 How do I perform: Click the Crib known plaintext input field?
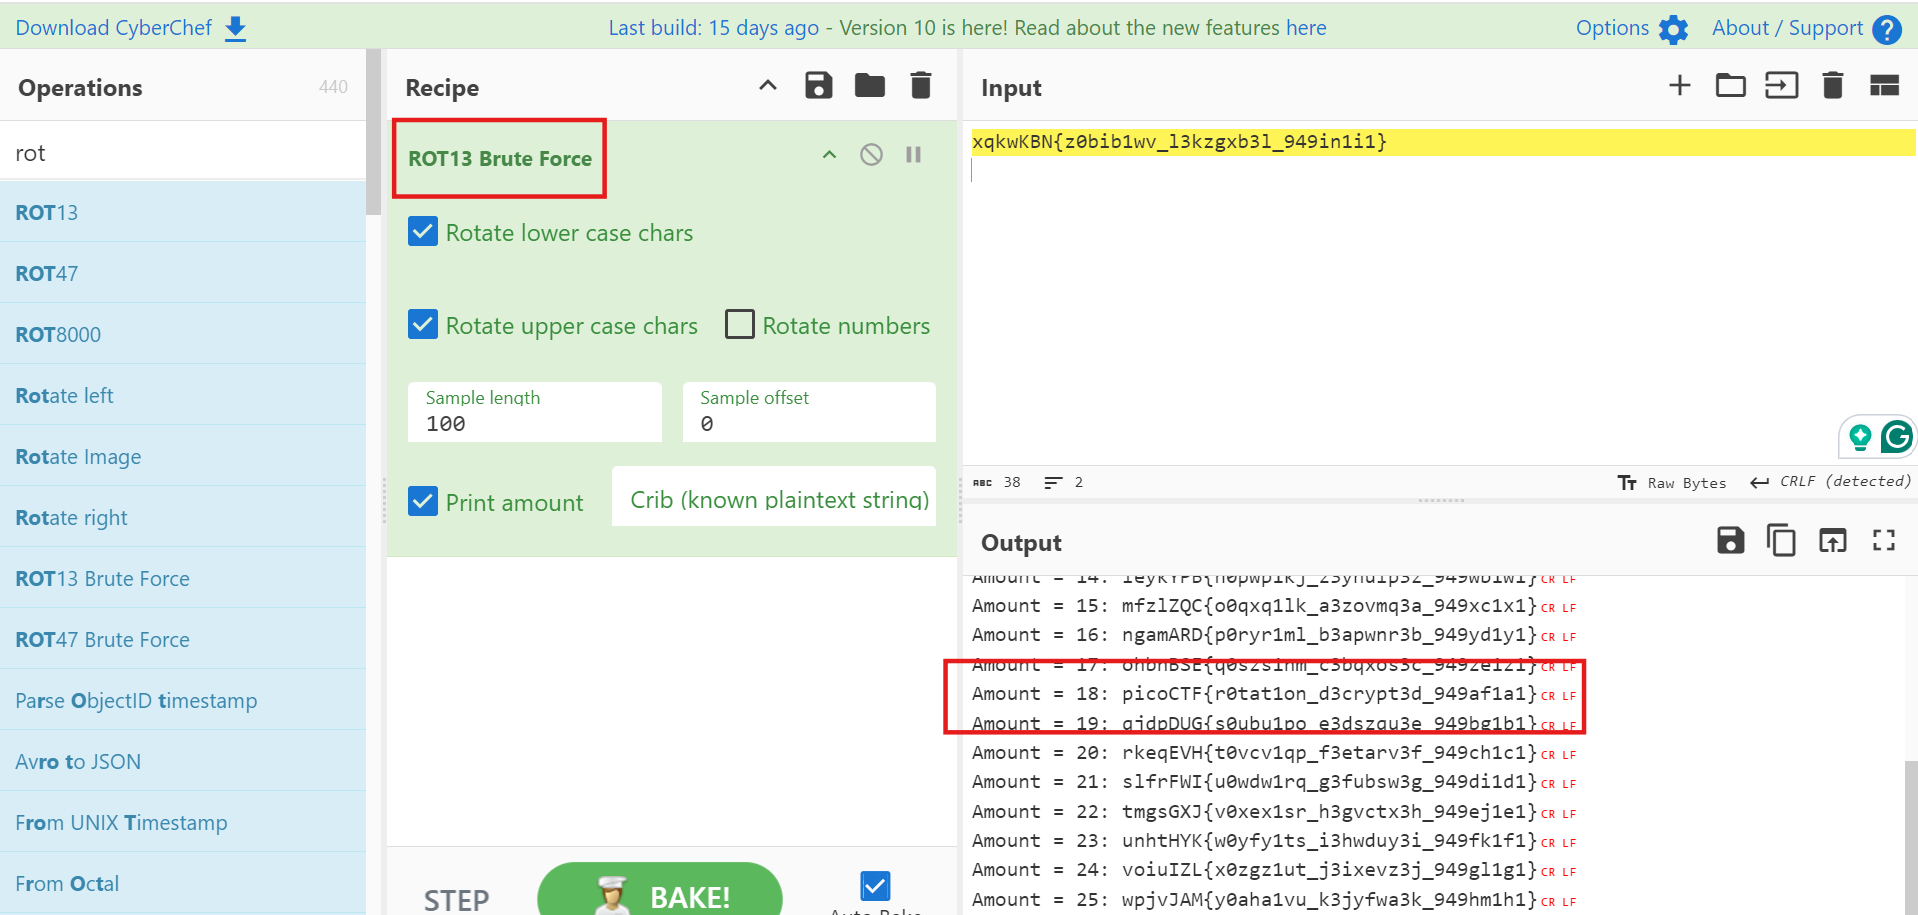[774, 496]
